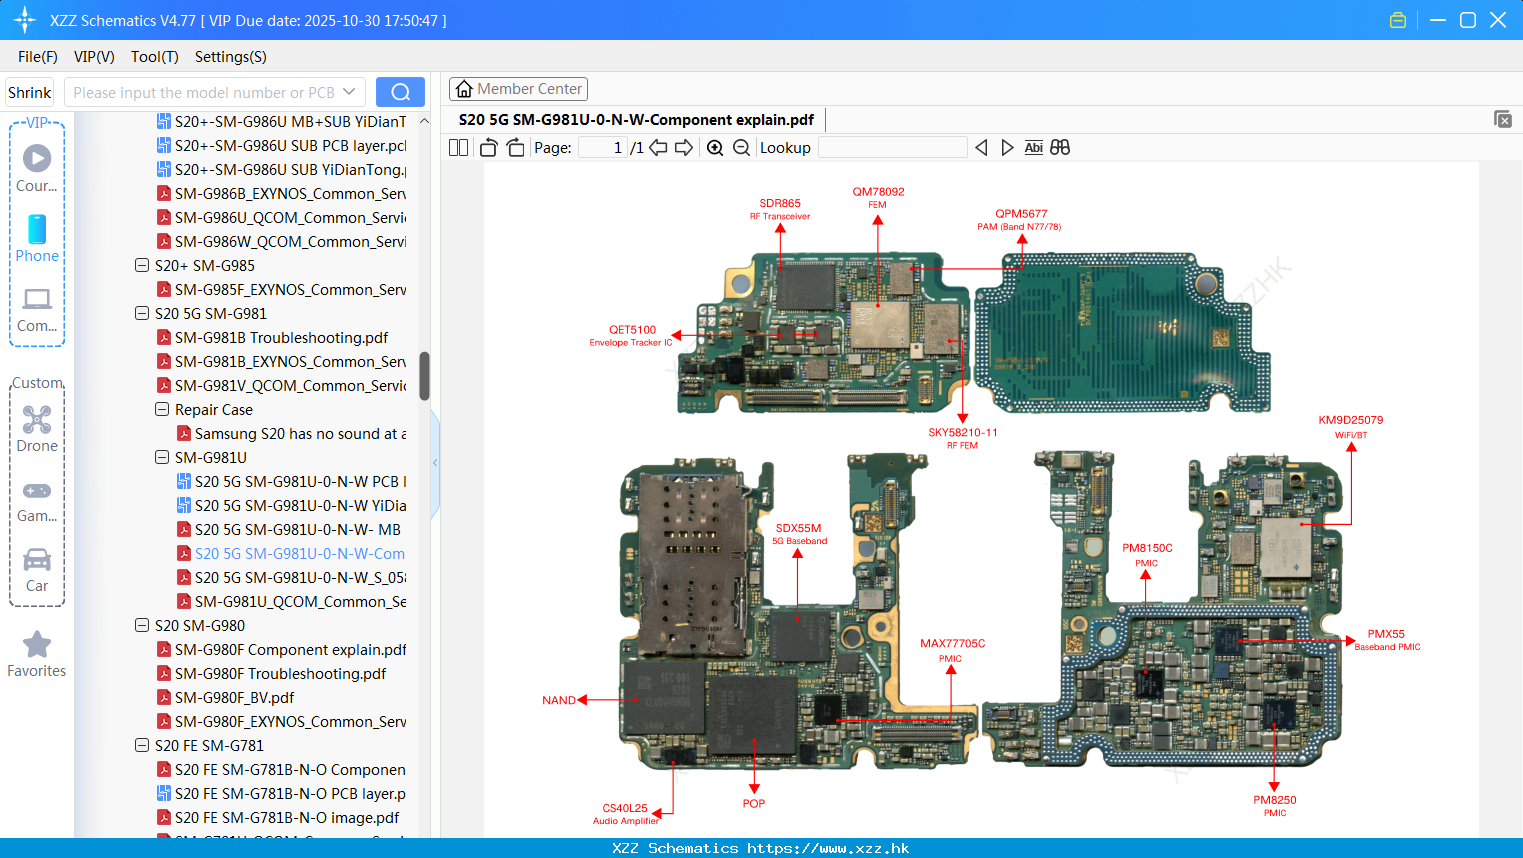
Task: Open the VIP(V) menu
Action: coord(94,57)
